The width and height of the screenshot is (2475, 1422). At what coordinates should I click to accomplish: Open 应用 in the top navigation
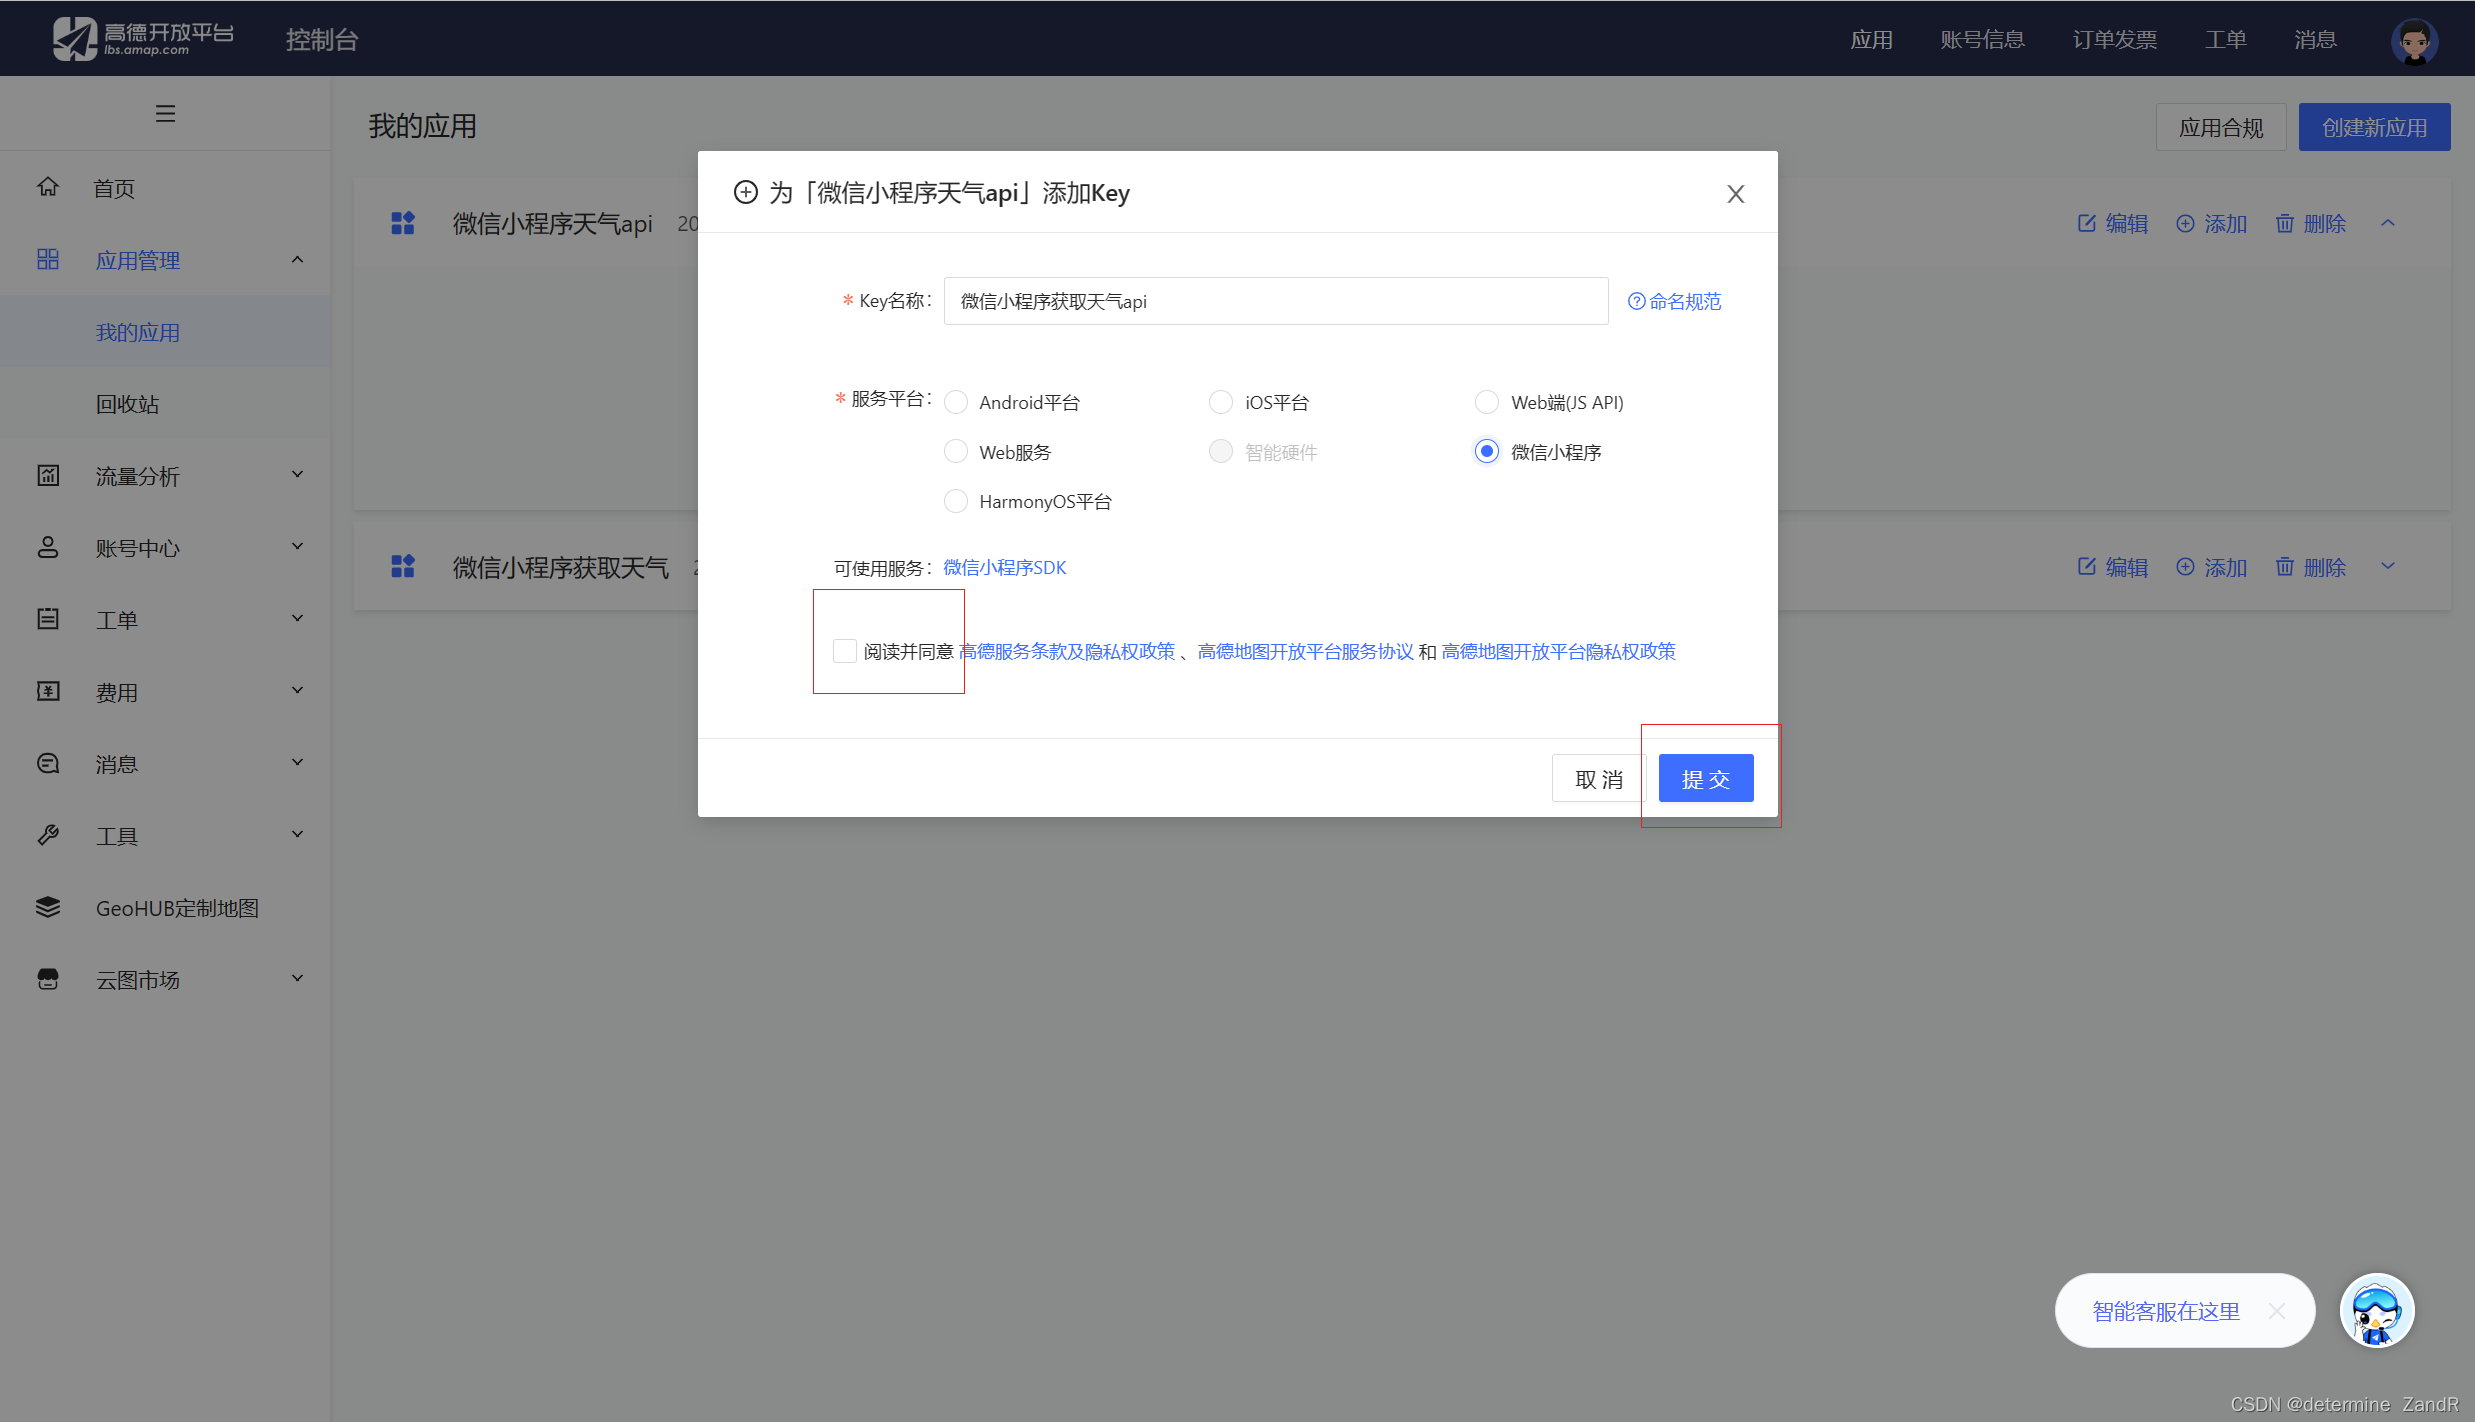(x=1871, y=40)
